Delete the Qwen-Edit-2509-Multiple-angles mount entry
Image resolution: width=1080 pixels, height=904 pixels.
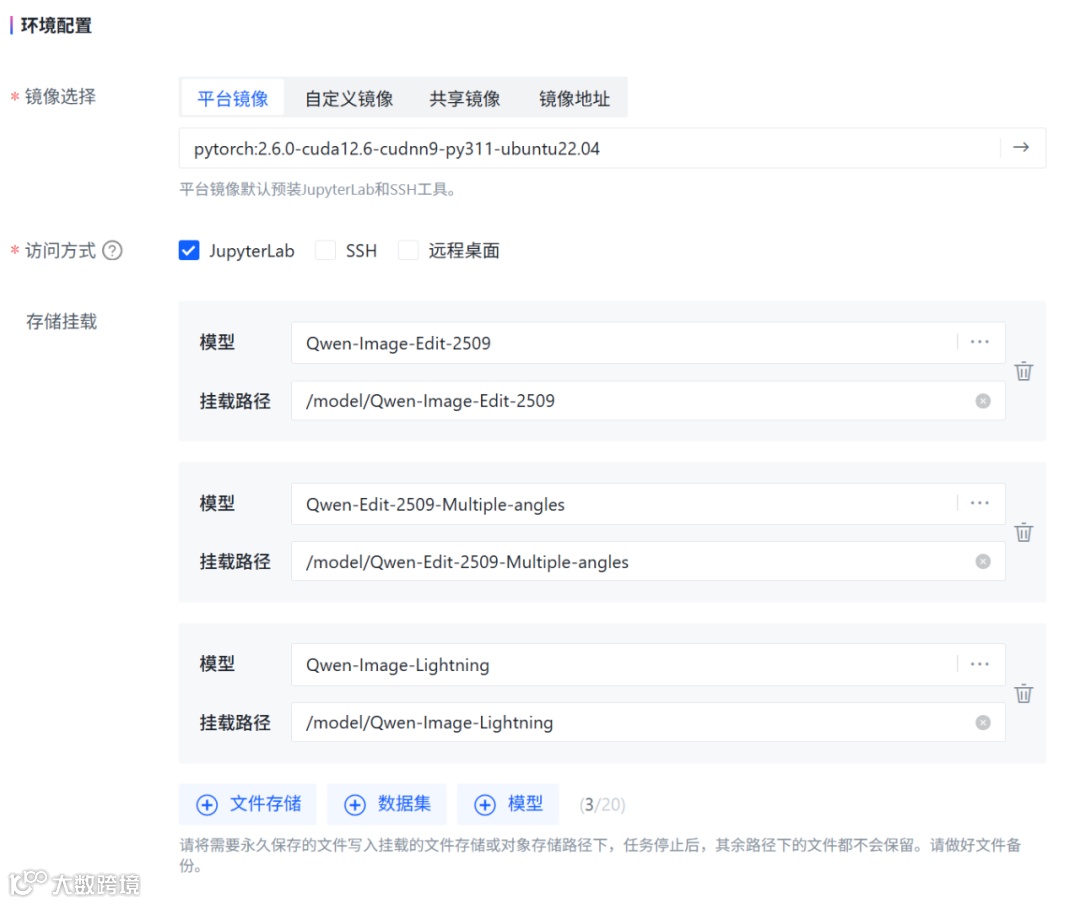(x=1024, y=532)
